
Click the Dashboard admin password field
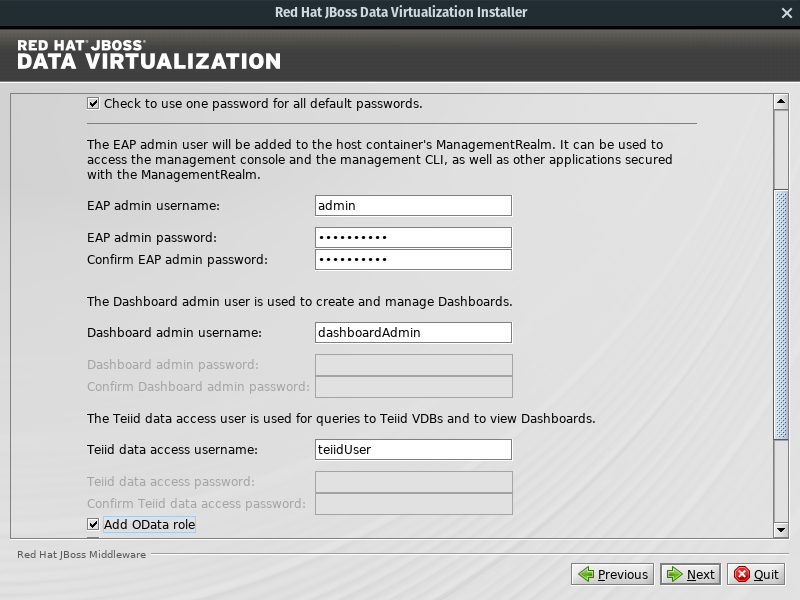click(414, 365)
